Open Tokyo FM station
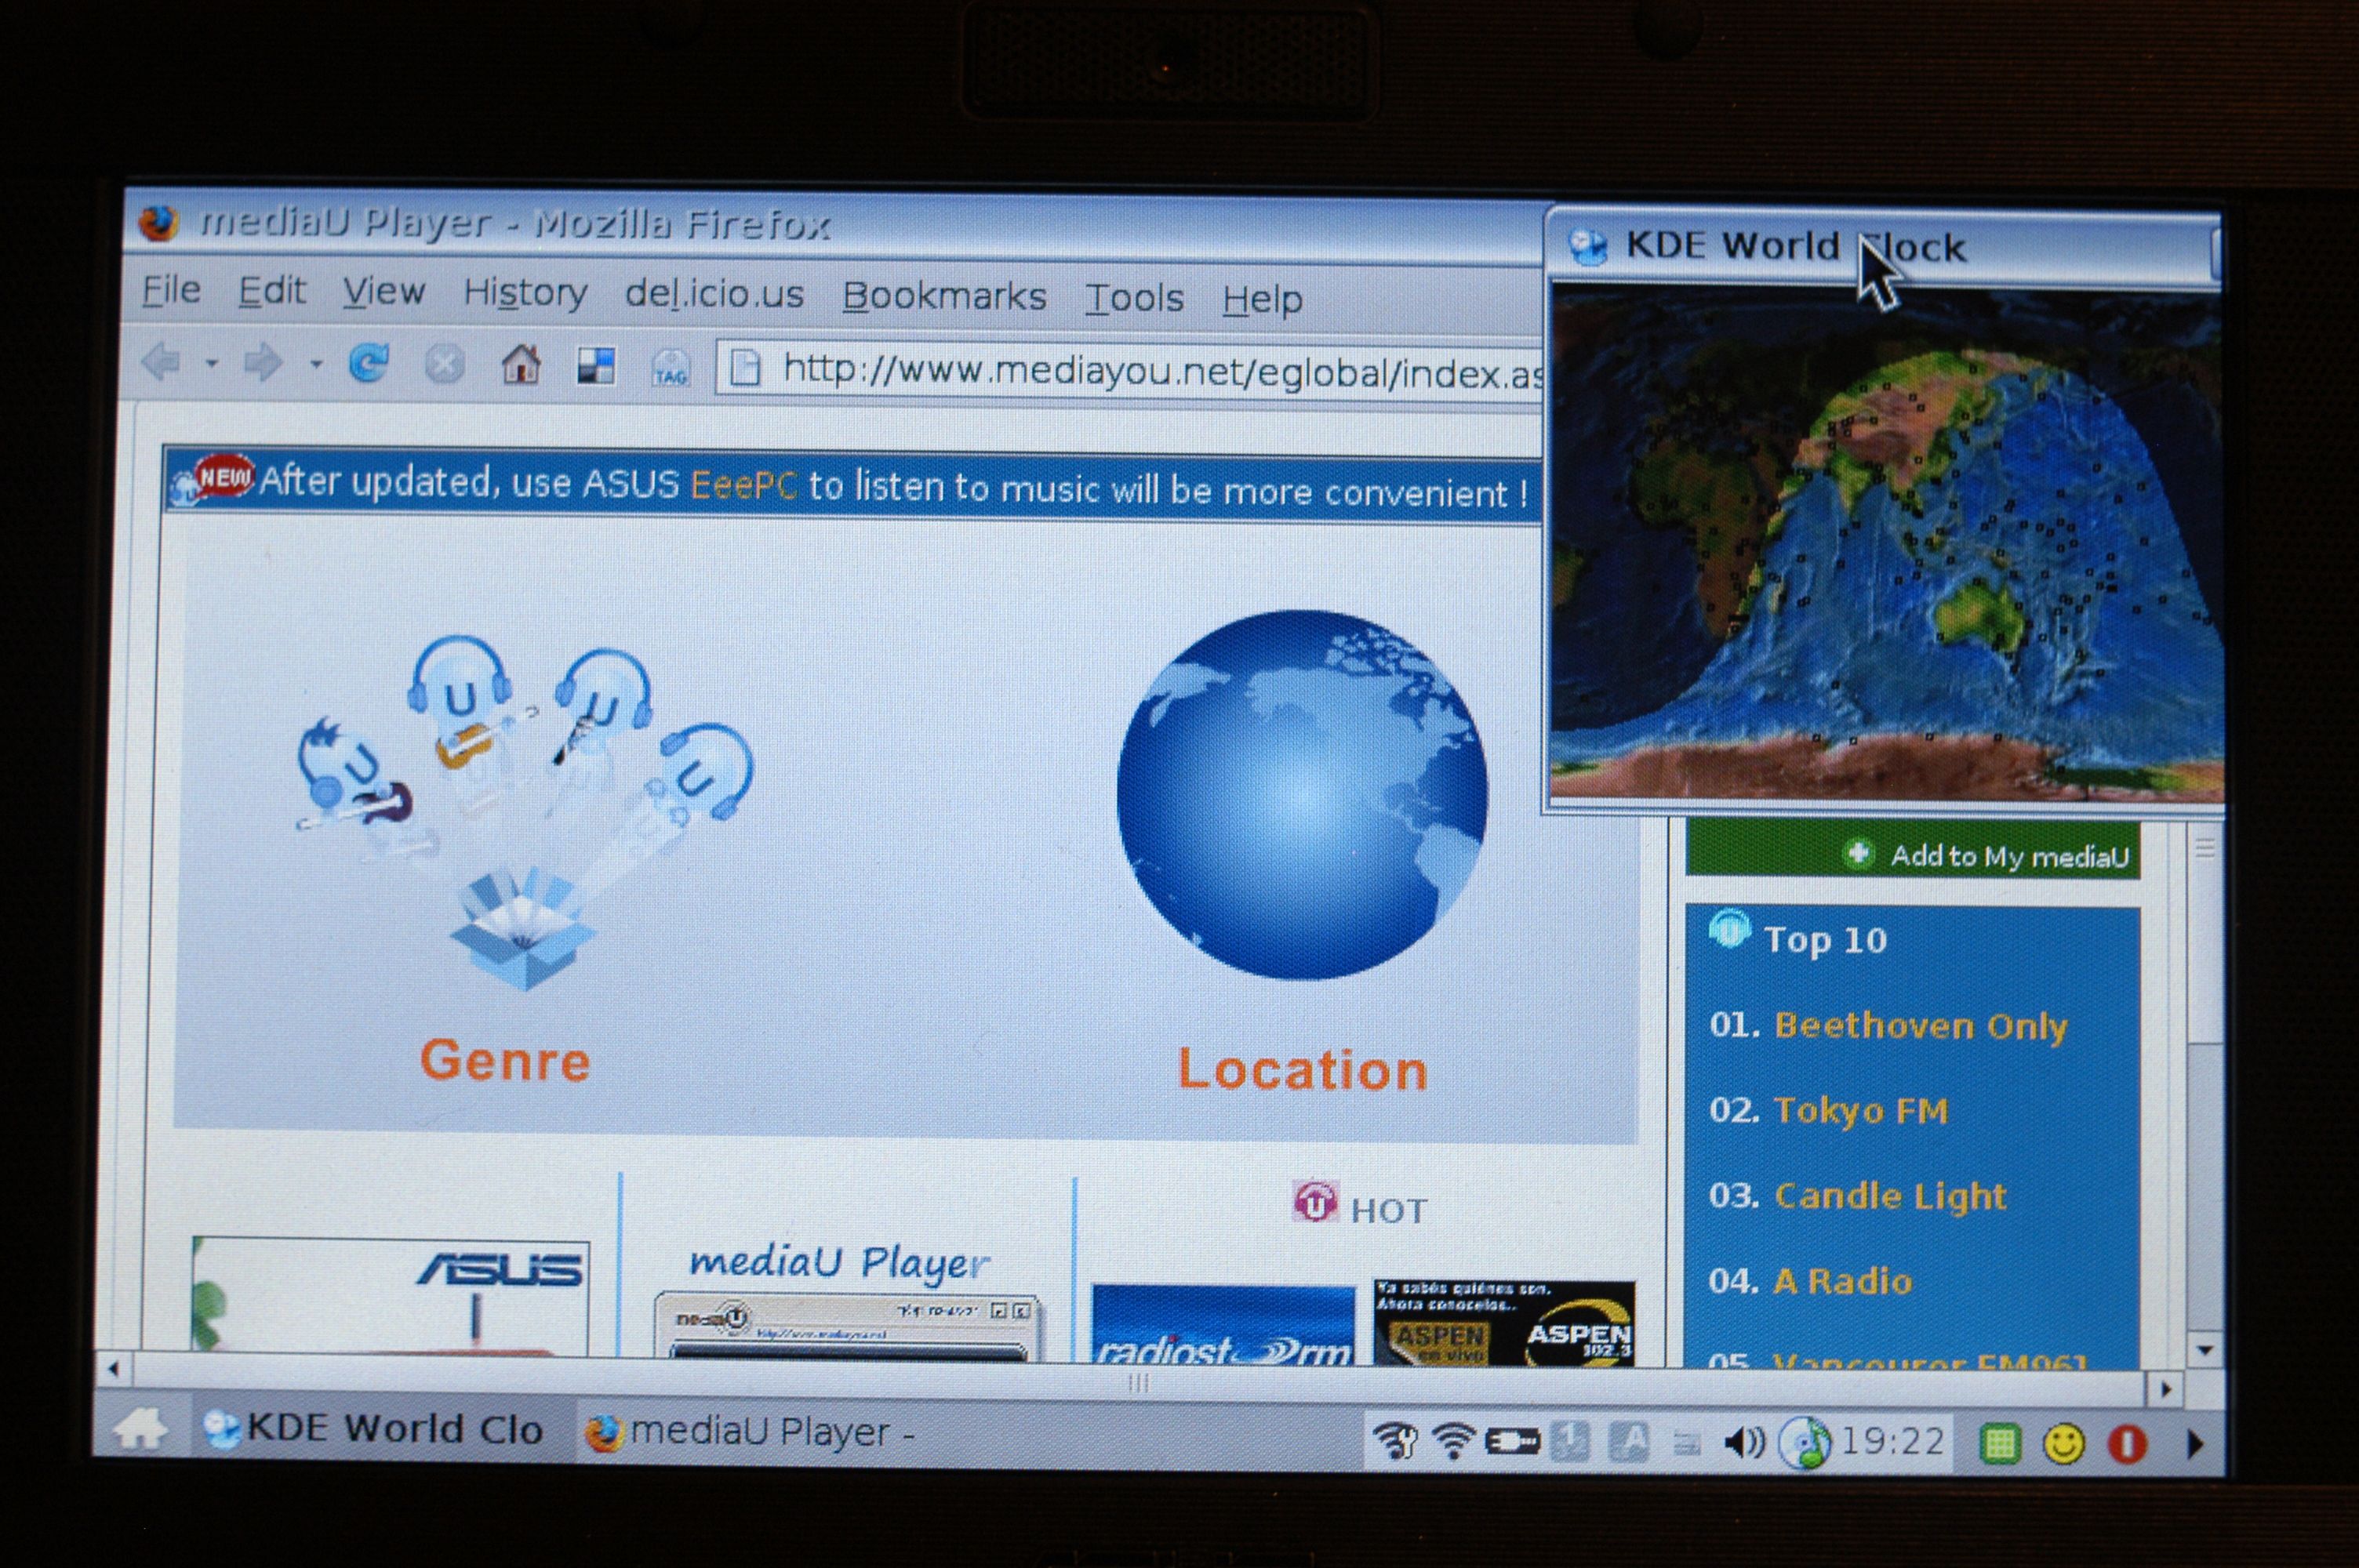Viewport: 2359px width, 1568px height. tap(1860, 1111)
